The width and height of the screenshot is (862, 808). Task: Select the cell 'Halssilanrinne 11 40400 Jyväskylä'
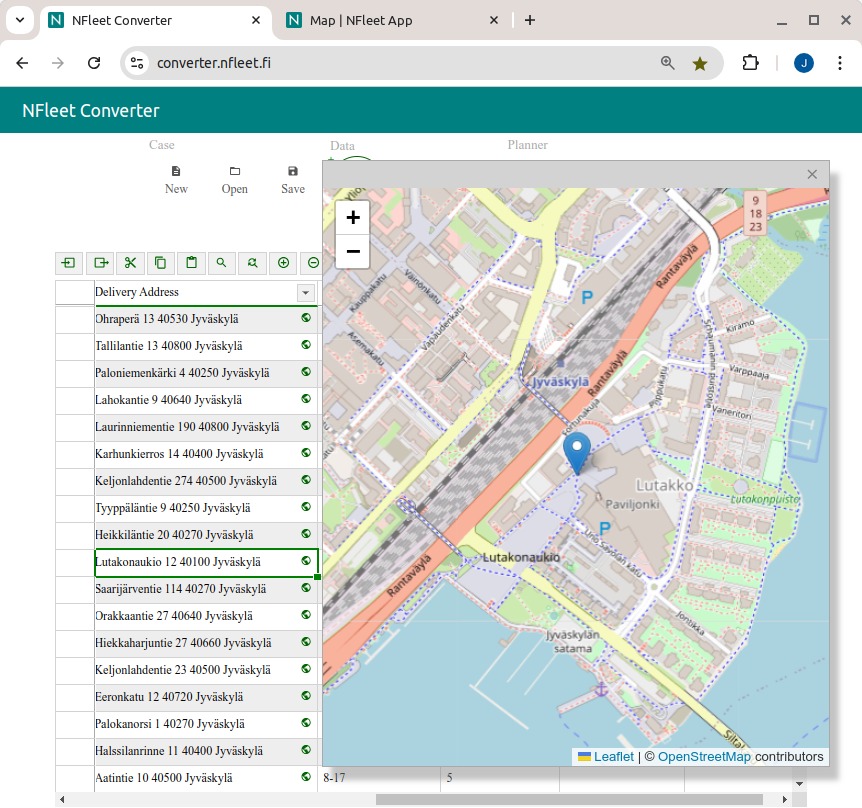pyautogui.click(x=206, y=751)
